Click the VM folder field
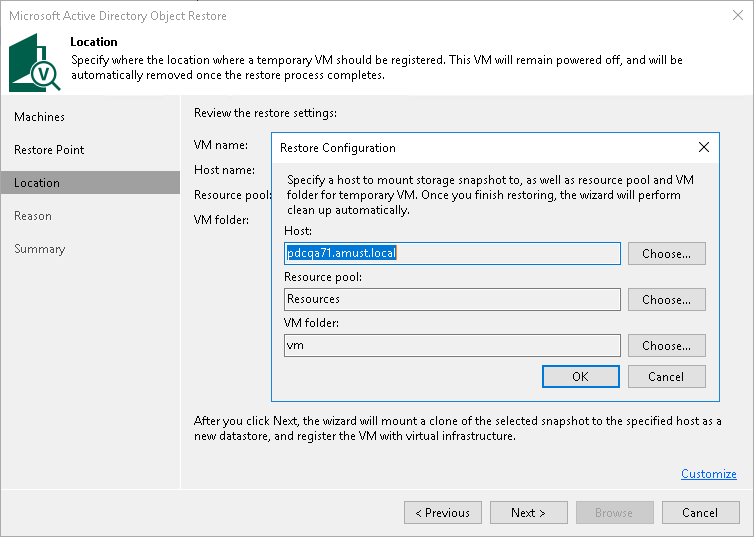This screenshot has height=537, width=754. coord(452,345)
